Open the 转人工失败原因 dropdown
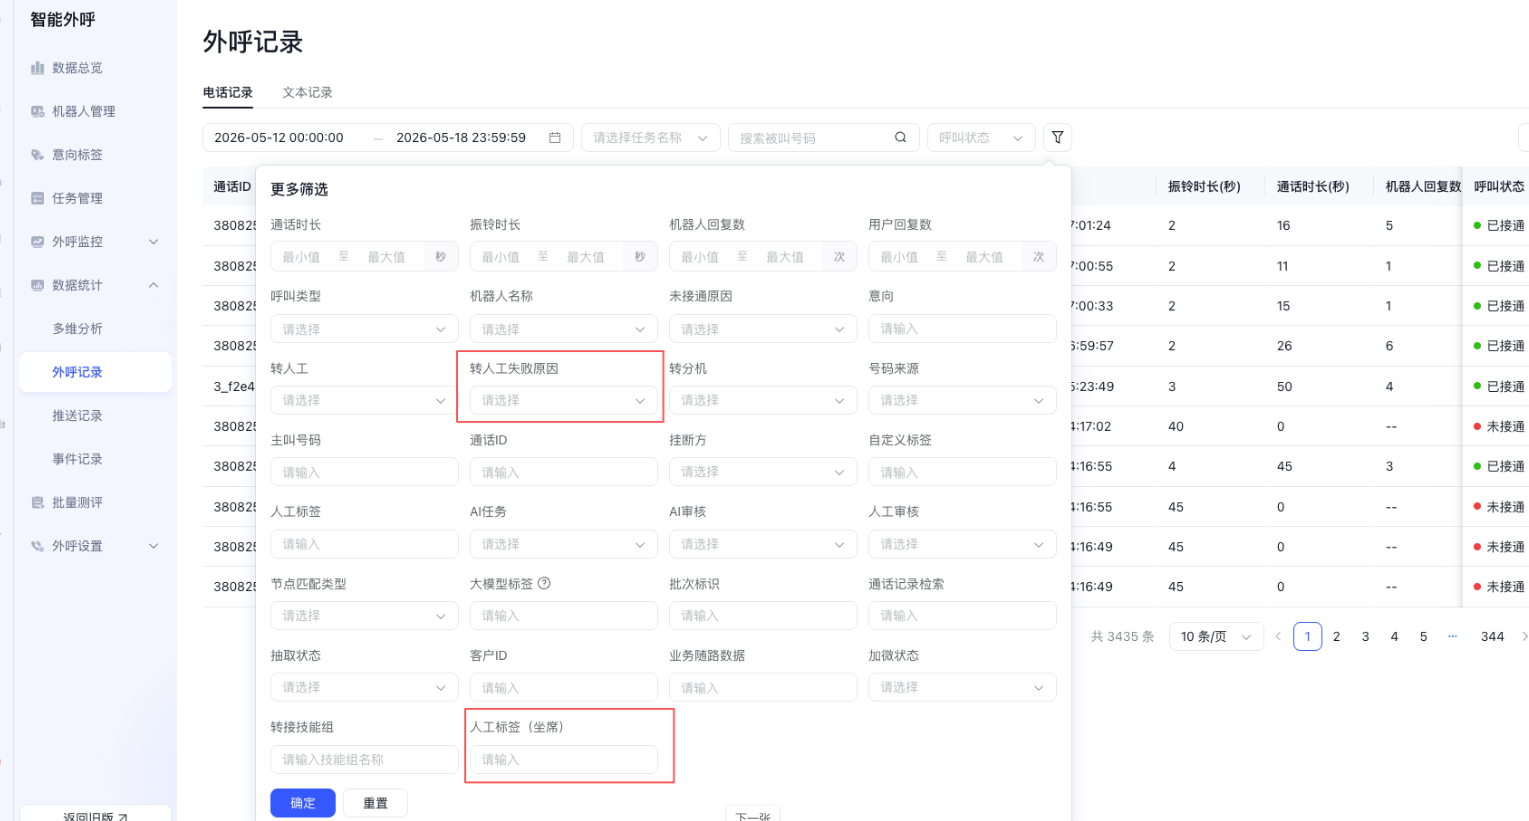 564,400
